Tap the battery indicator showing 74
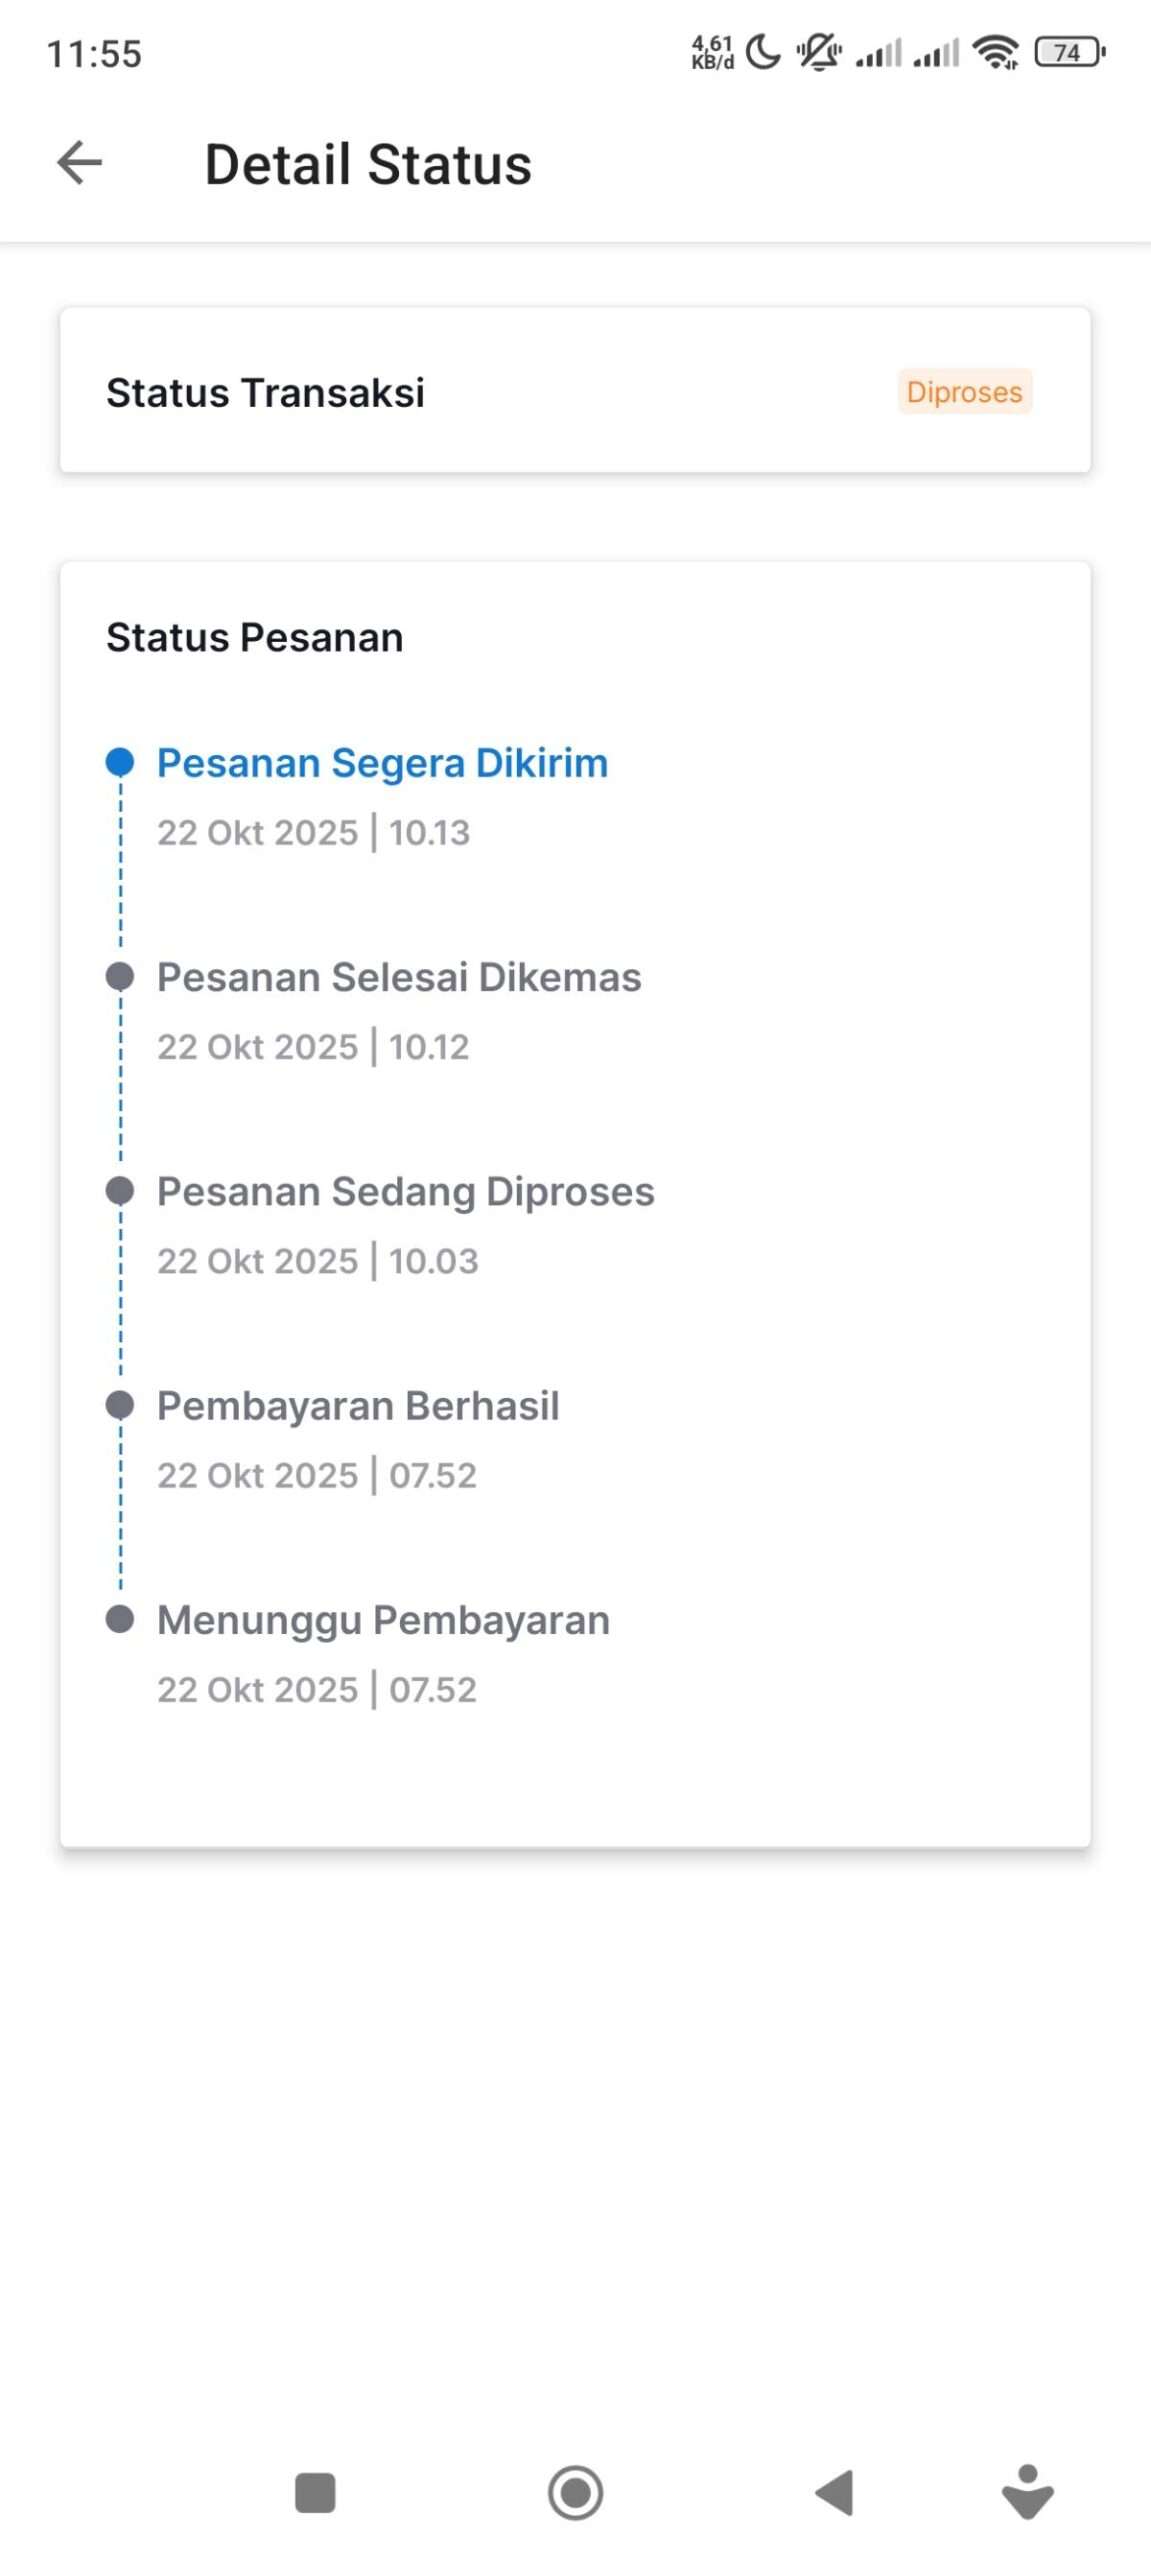Viewport: 1151px width, 2560px height. [x=1069, y=52]
